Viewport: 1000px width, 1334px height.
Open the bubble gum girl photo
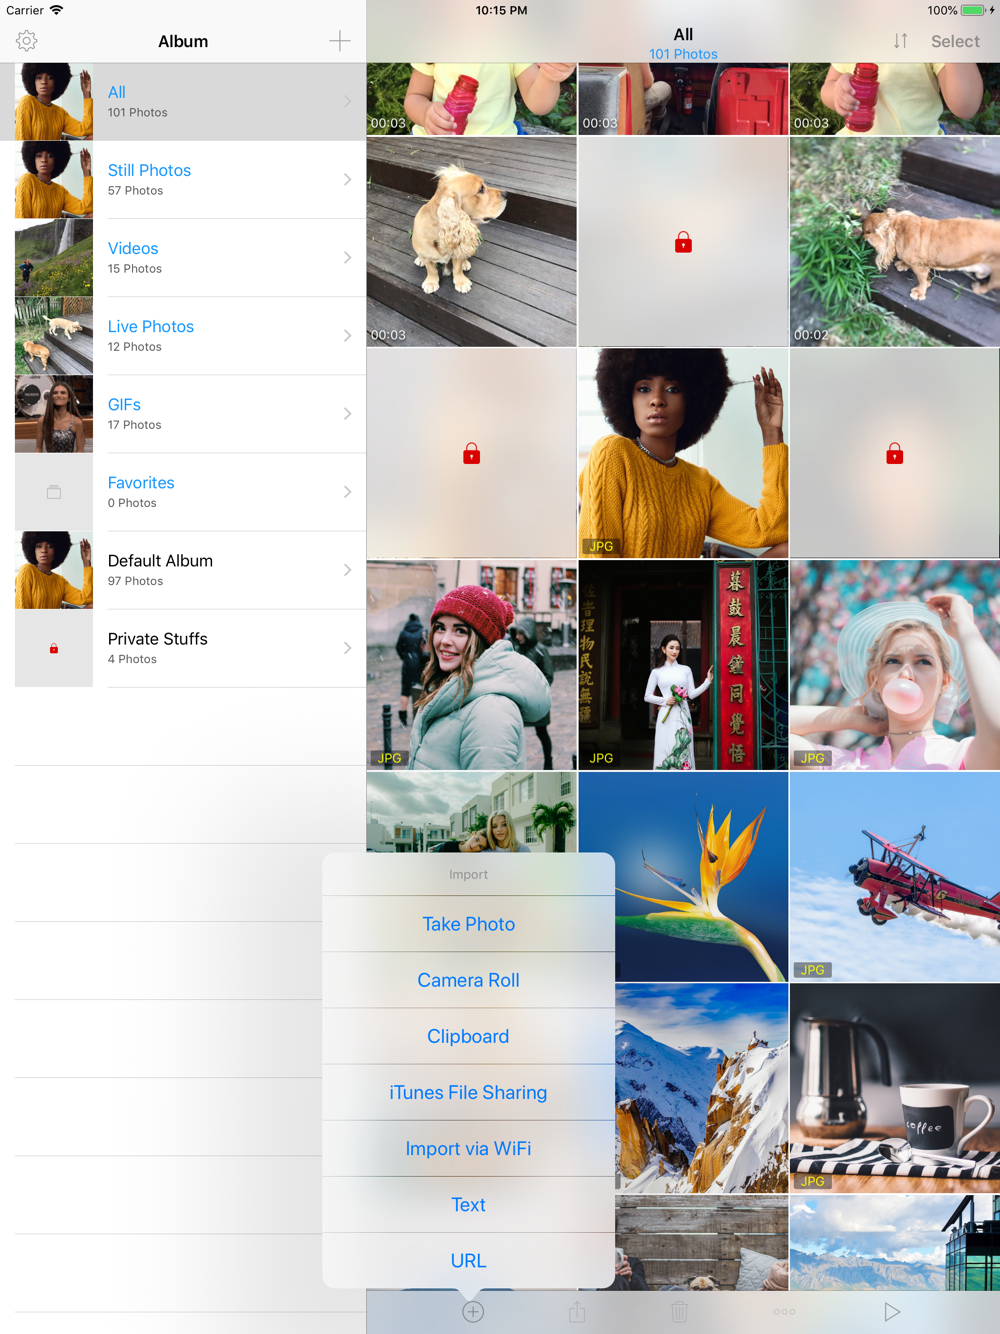coord(895,665)
